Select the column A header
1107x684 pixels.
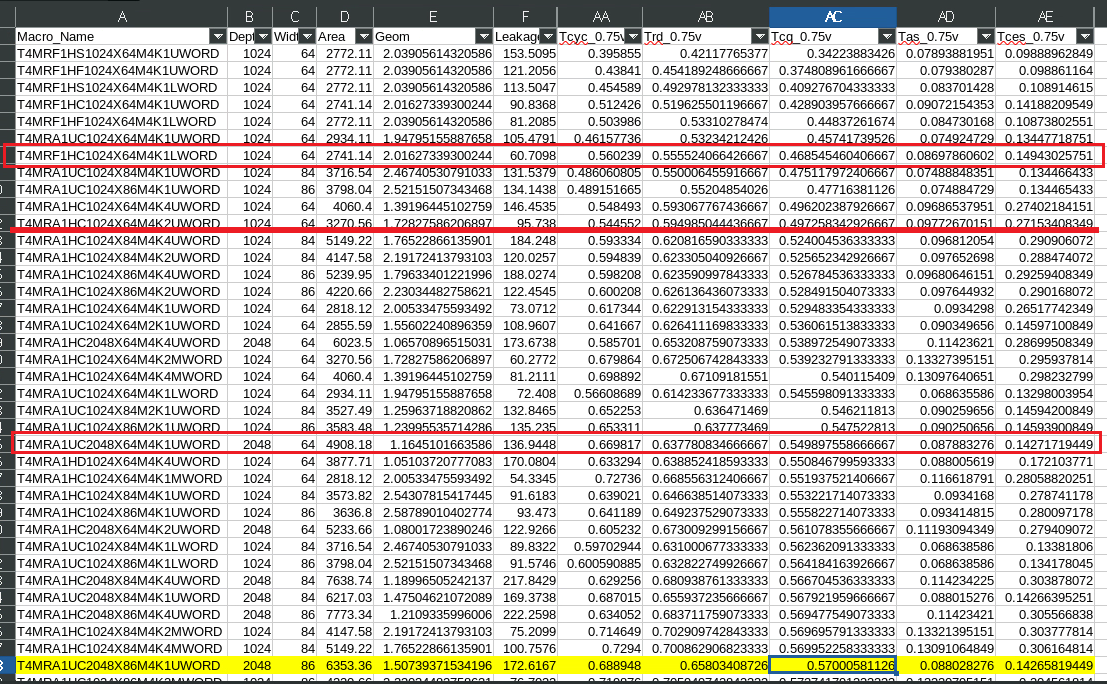click(x=121, y=17)
